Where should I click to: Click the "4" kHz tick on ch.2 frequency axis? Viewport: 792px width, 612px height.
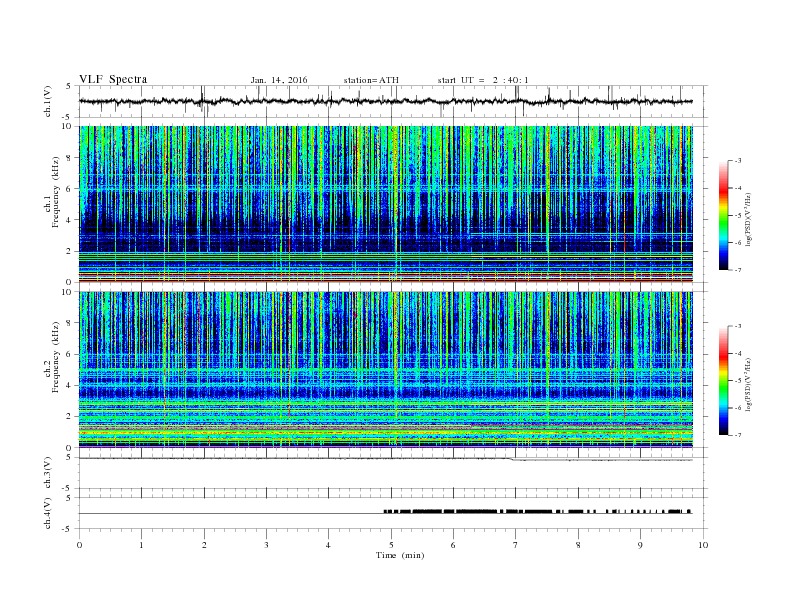pyautogui.click(x=70, y=385)
